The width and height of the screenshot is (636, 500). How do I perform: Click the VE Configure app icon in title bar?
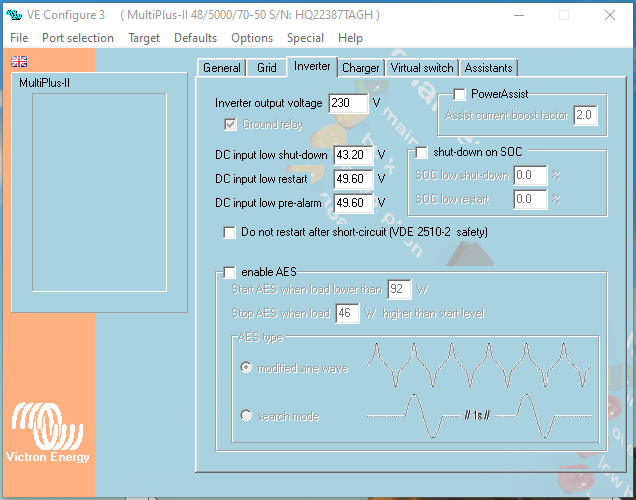(14, 15)
